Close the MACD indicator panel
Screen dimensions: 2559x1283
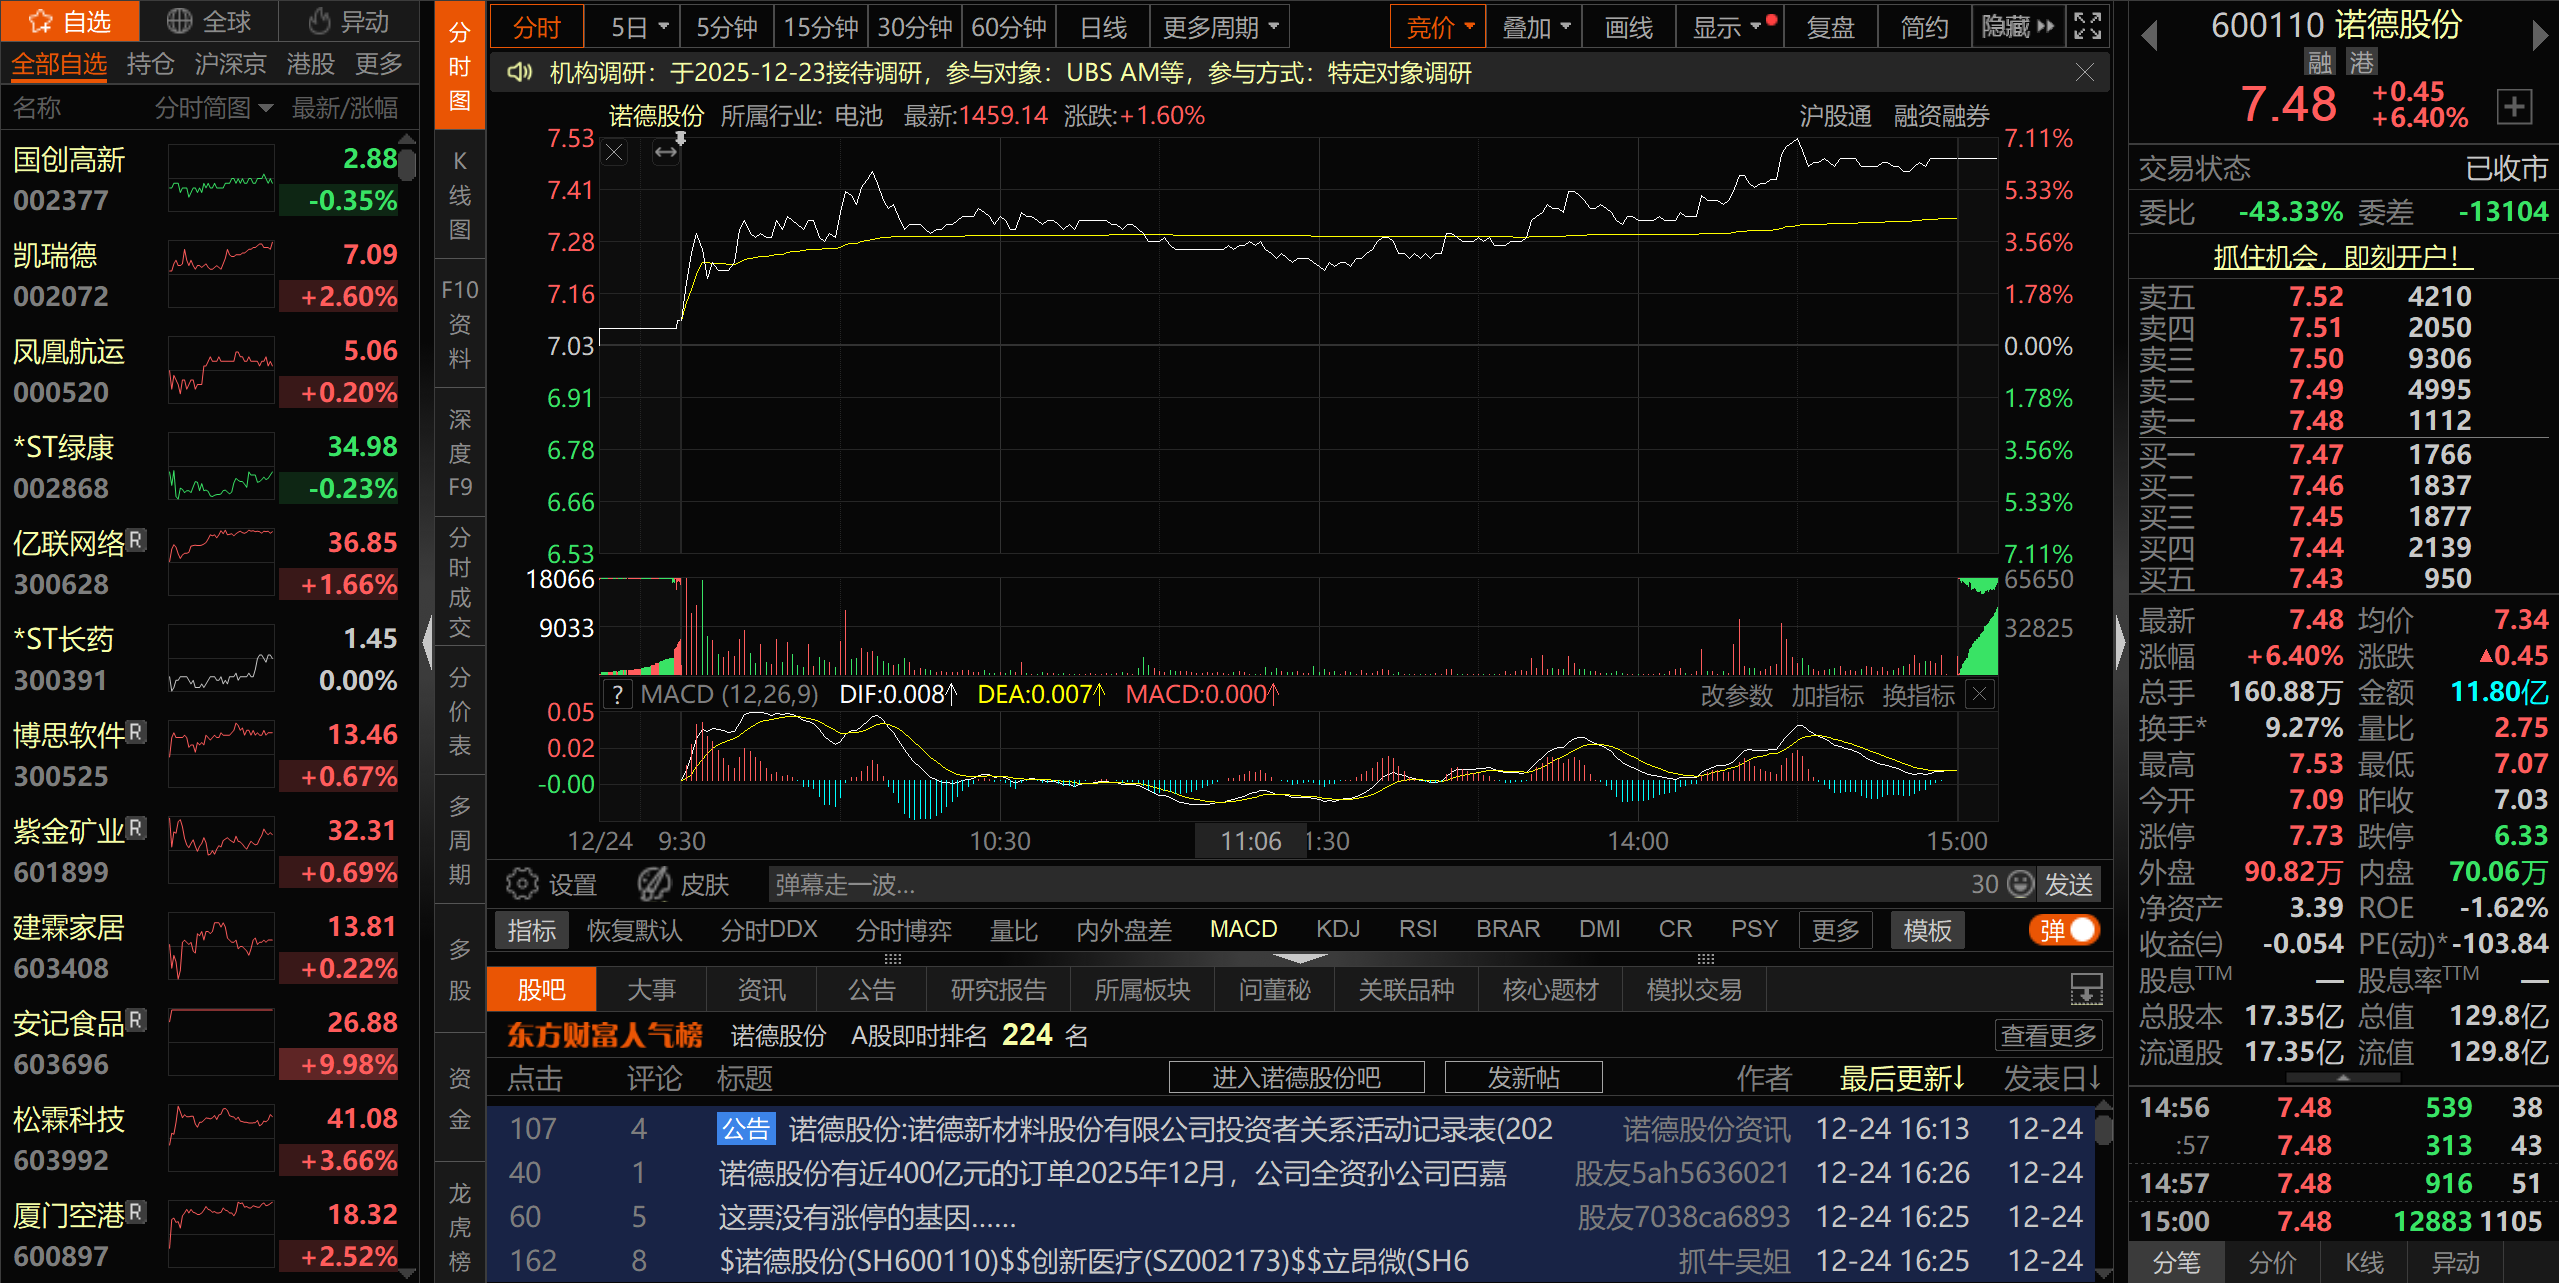point(1980,695)
